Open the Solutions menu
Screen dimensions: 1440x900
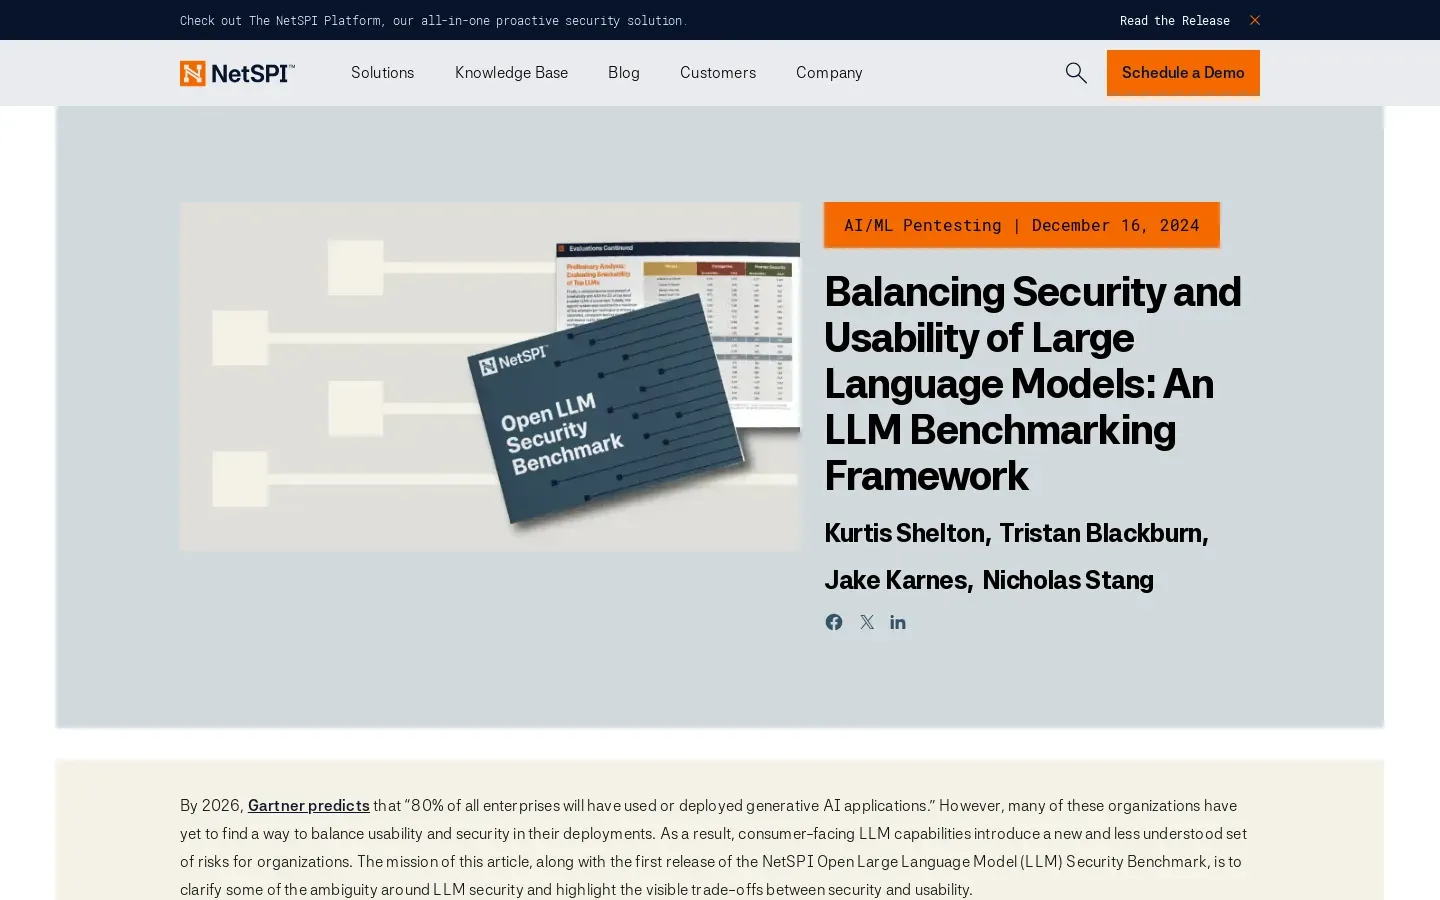382,73
